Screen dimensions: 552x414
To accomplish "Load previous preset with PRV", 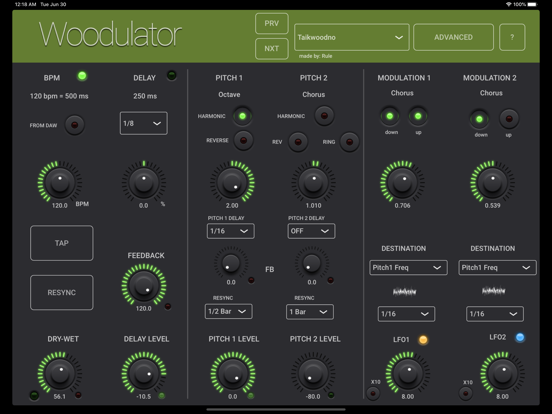I will [x=272, y=24].
